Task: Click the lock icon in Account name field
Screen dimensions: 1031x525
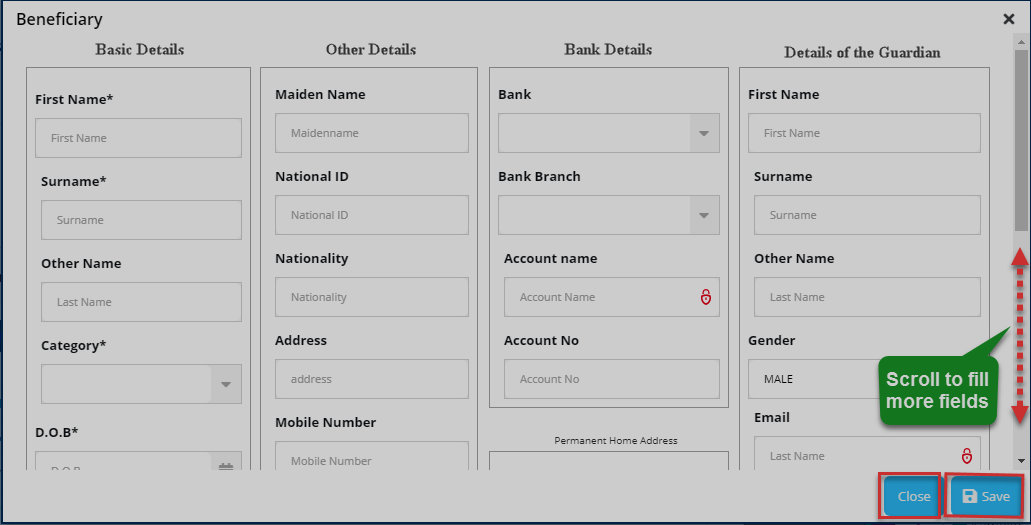Action: 705,297
